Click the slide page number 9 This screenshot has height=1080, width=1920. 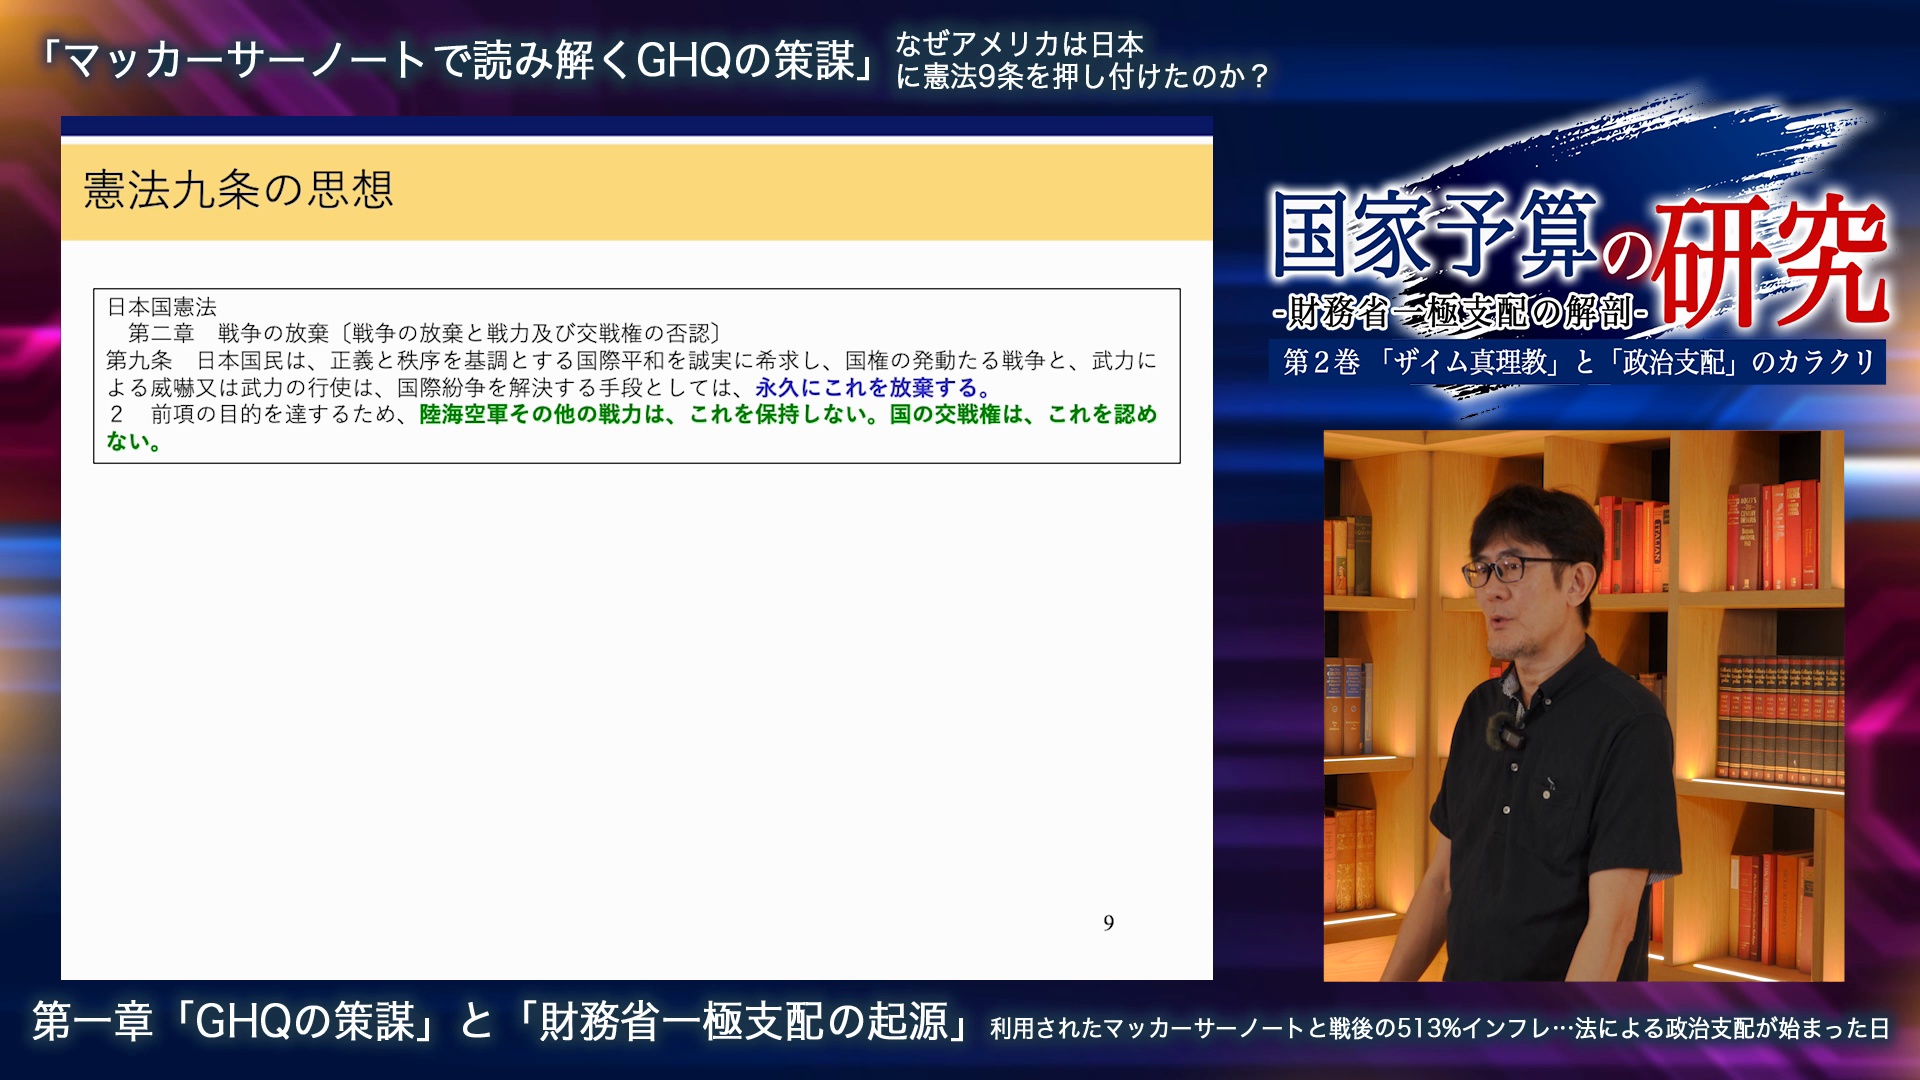click(1108, 923)
